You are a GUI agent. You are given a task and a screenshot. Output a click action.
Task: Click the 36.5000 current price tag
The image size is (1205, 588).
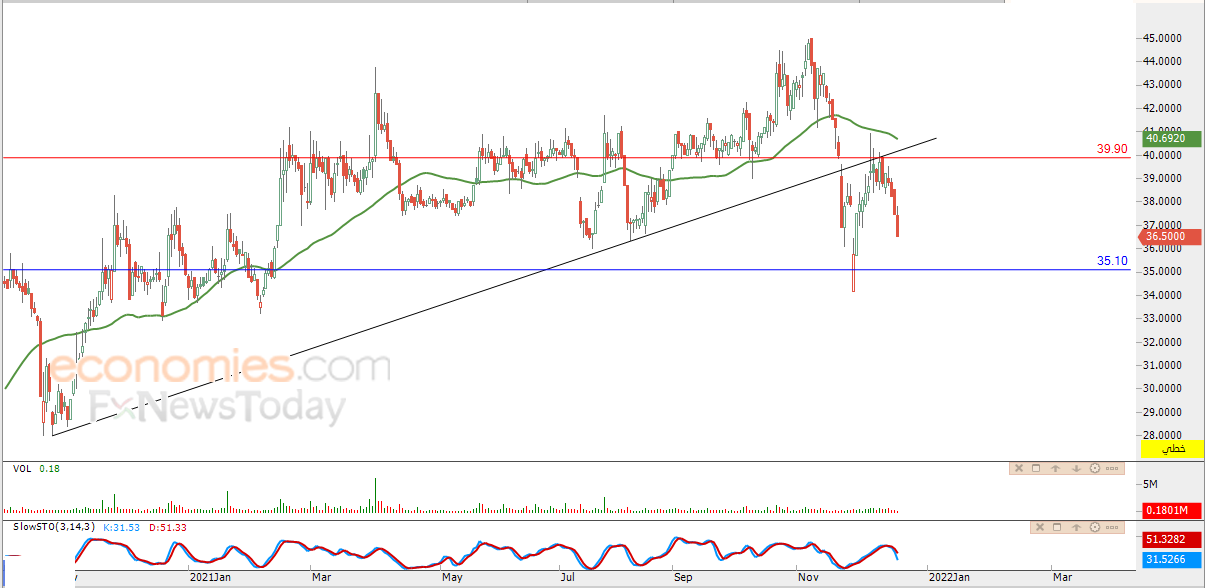click(1171, 237)
